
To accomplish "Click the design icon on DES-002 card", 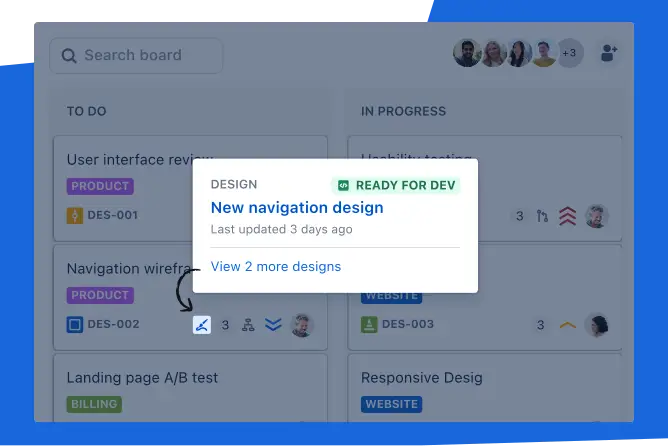I will [202, 325].
